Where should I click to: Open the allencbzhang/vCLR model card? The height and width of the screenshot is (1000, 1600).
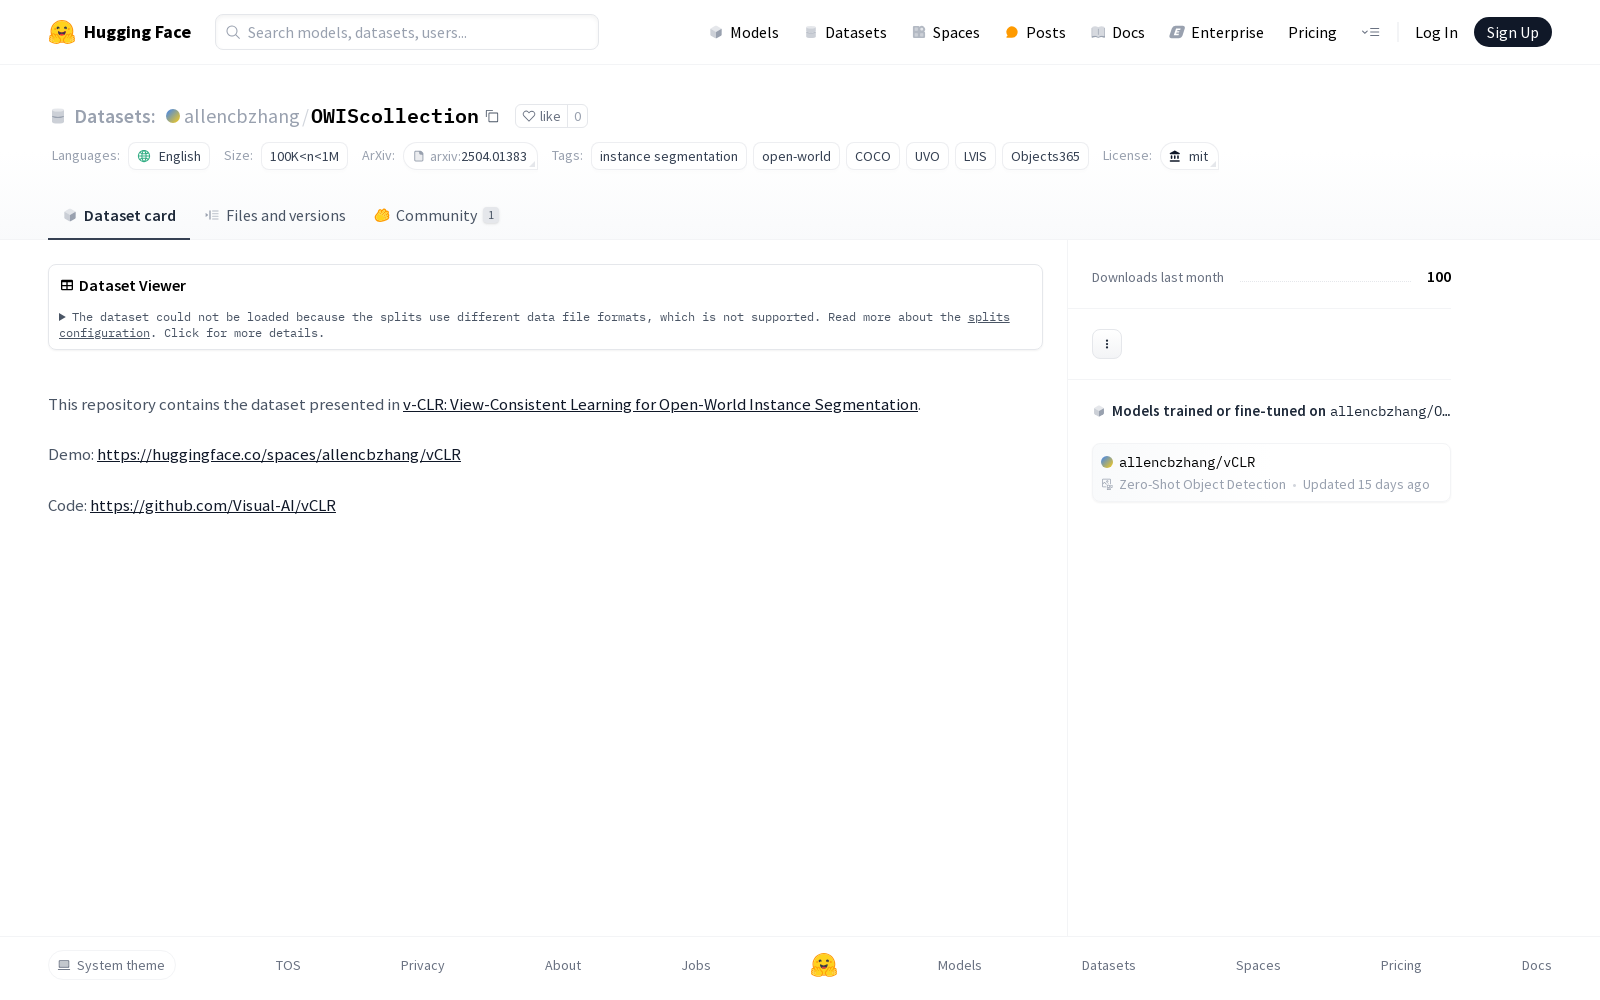tap(1271, 472)
